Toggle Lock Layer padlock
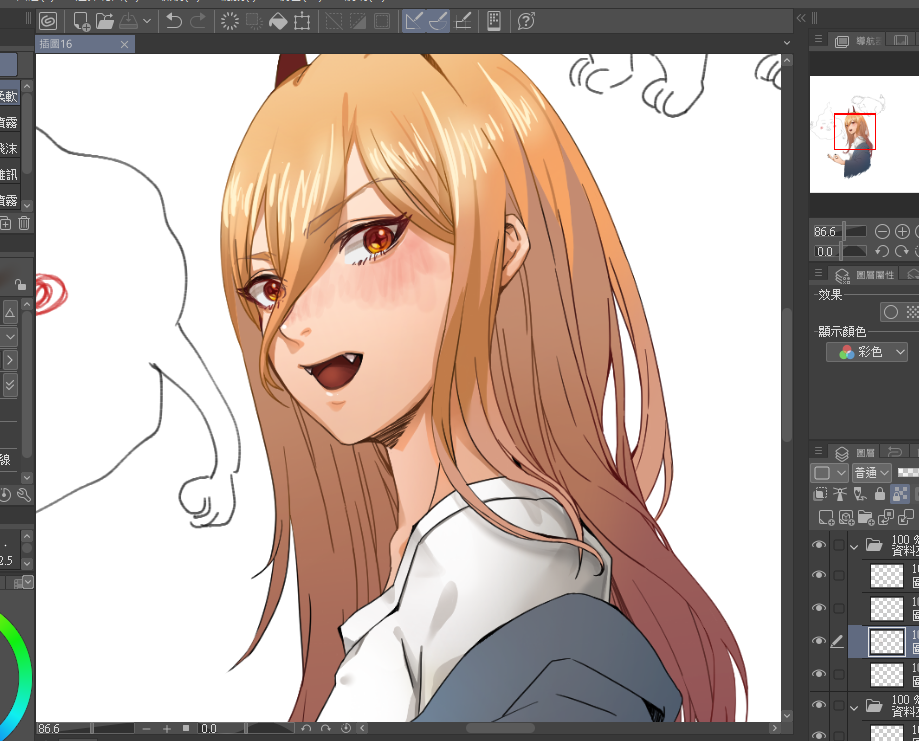Image resolution: width=919 pixels, height=741 pixels. click(880, 494)
